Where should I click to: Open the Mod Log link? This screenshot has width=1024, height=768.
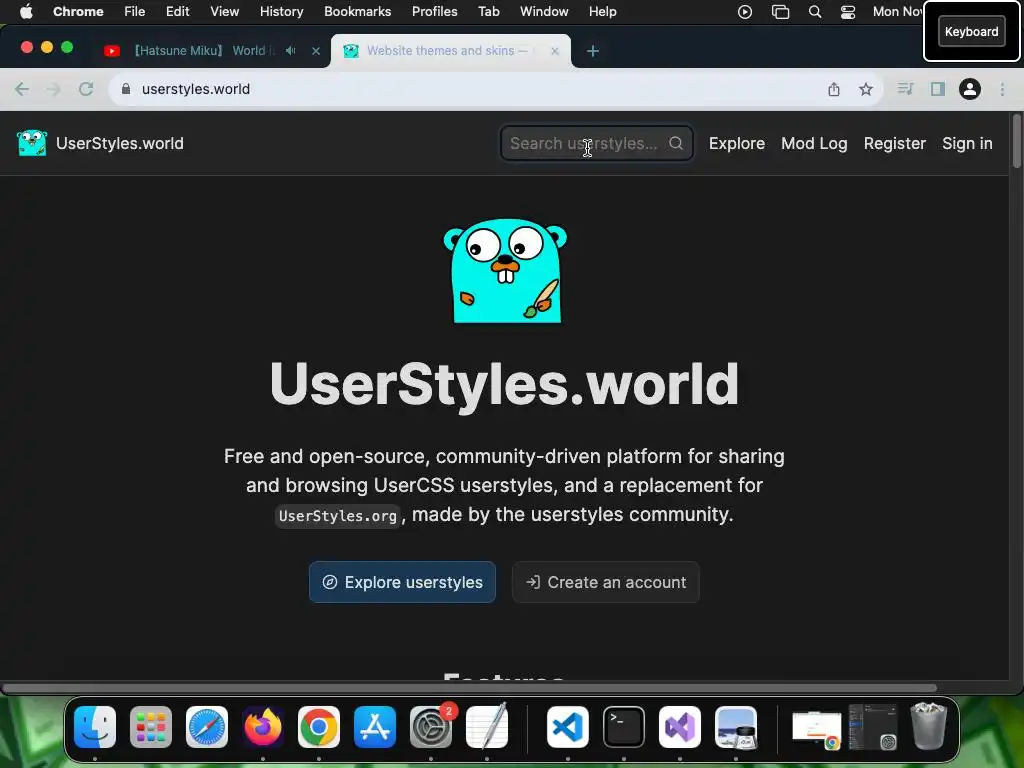[x=814, y=143]
